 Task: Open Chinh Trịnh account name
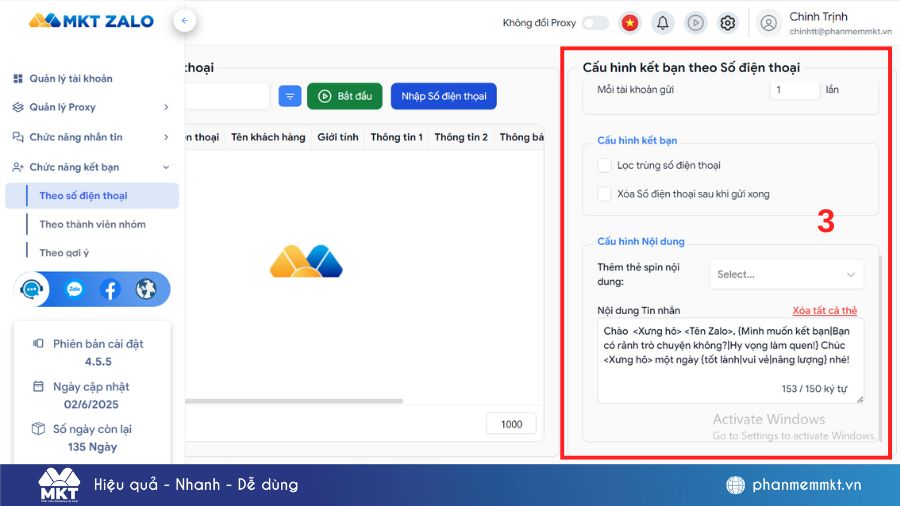(818, 17)
